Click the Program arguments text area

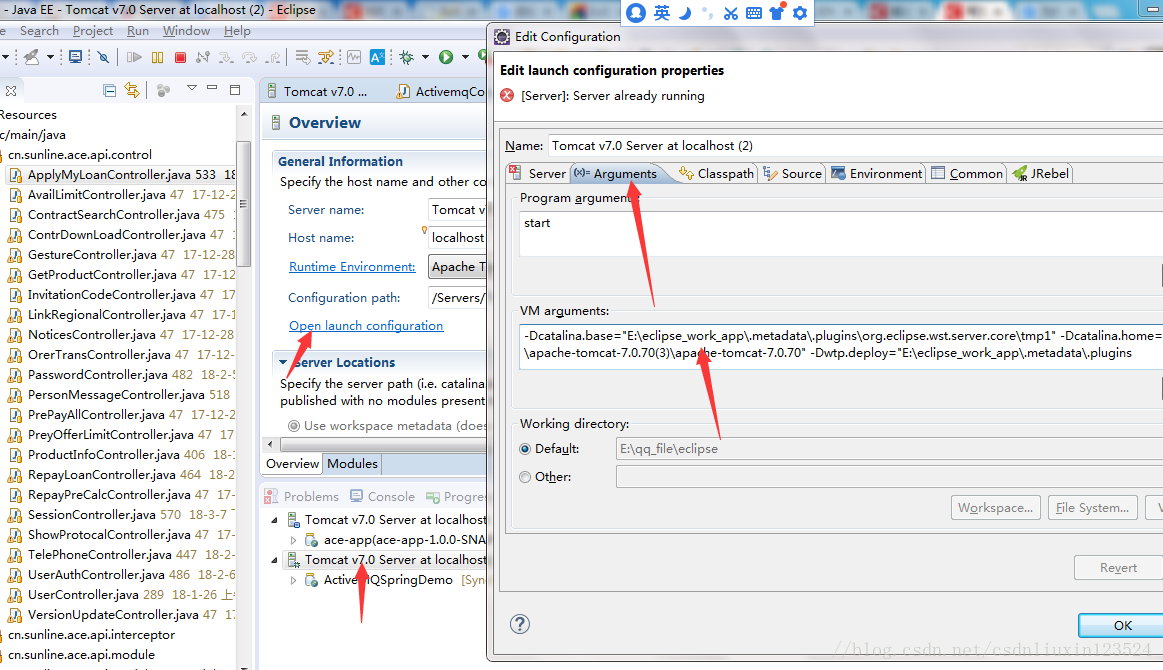pos(841,234)
